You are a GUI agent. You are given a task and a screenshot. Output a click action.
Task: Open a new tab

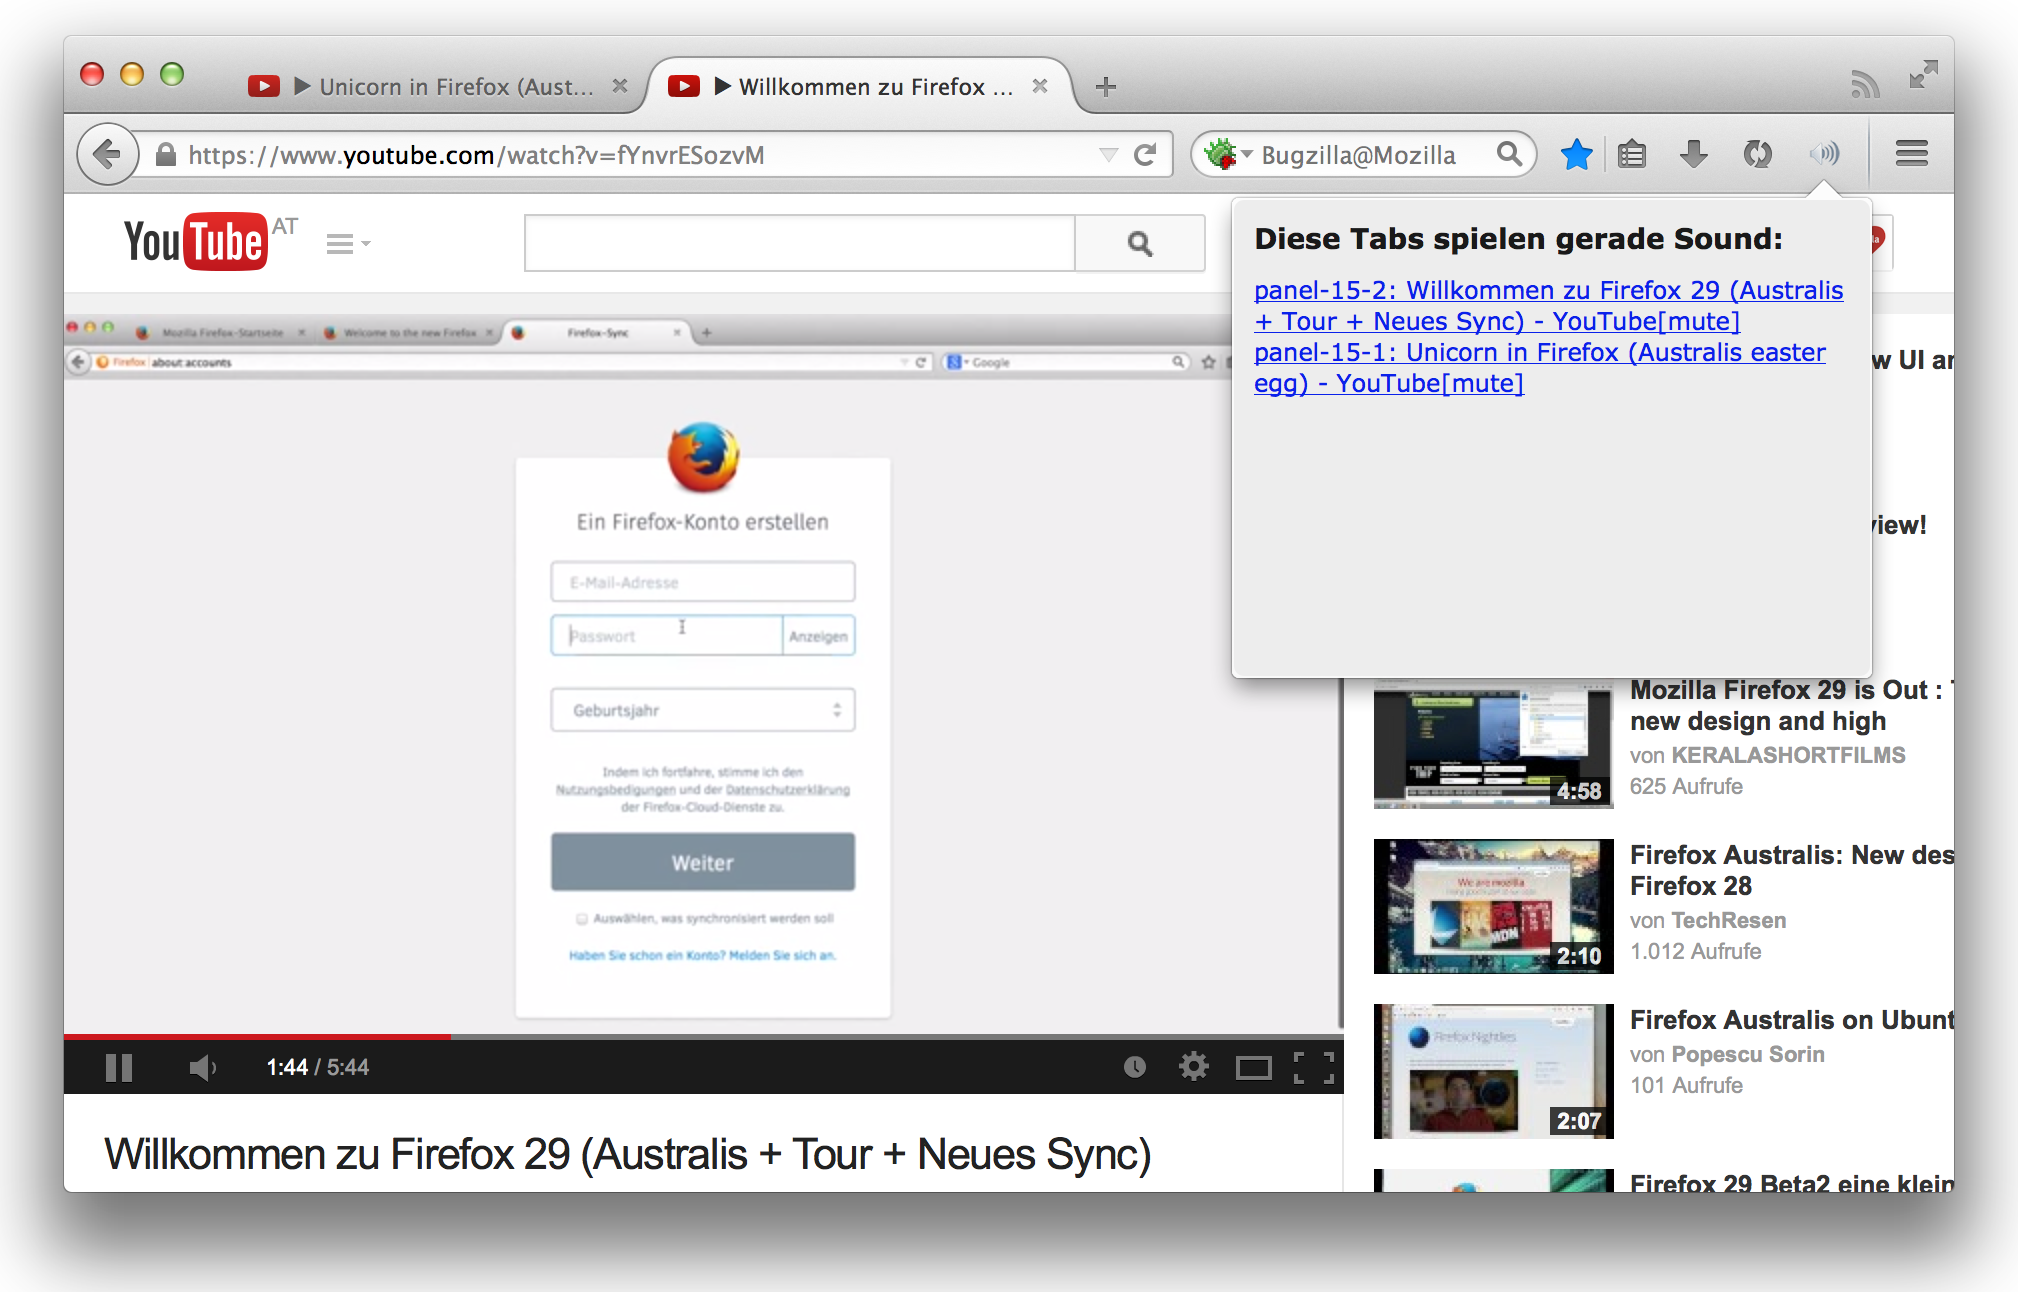tap(1105, 87)
